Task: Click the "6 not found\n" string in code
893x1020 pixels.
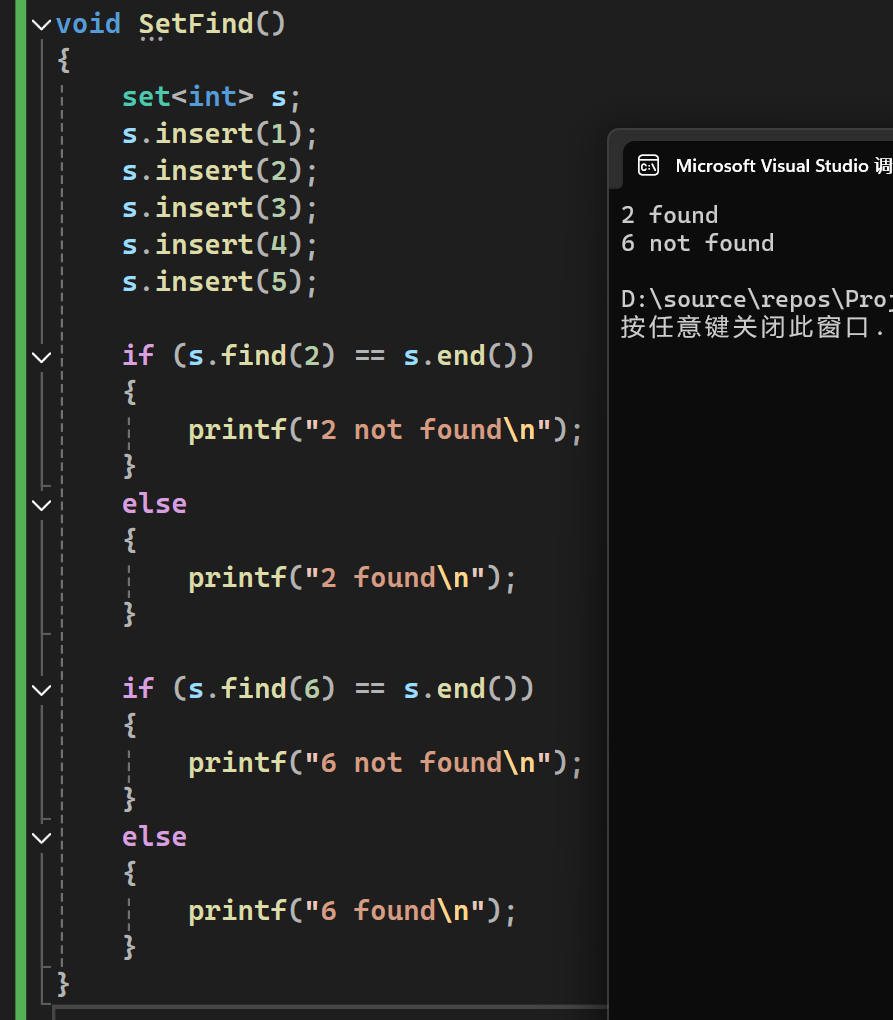Action: (428, 763)
